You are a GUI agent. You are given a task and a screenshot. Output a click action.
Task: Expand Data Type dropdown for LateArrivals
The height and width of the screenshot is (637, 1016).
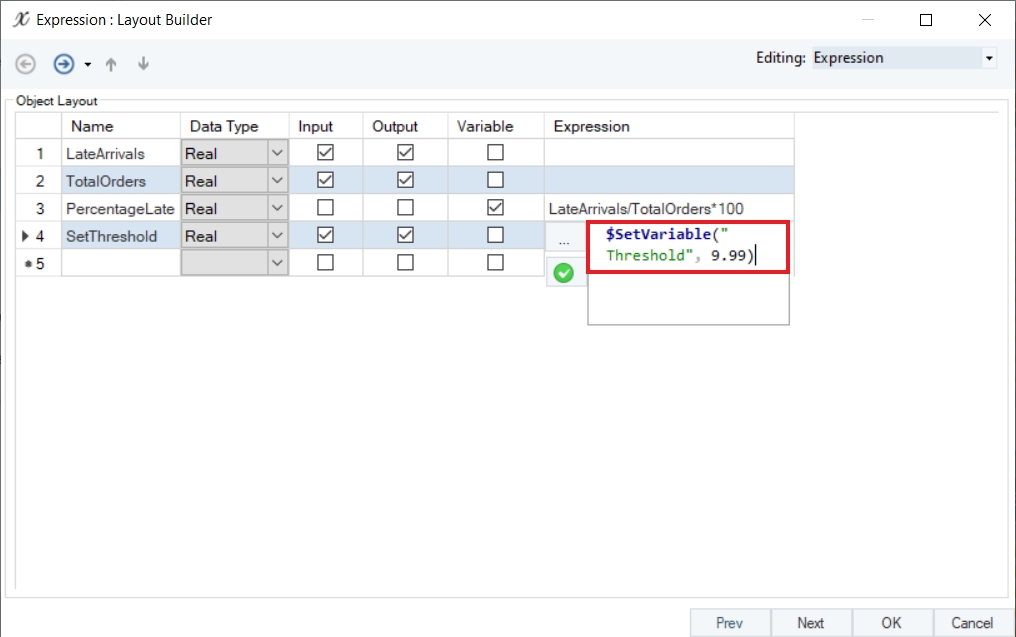pyautogui.click(x=278, y=153)
